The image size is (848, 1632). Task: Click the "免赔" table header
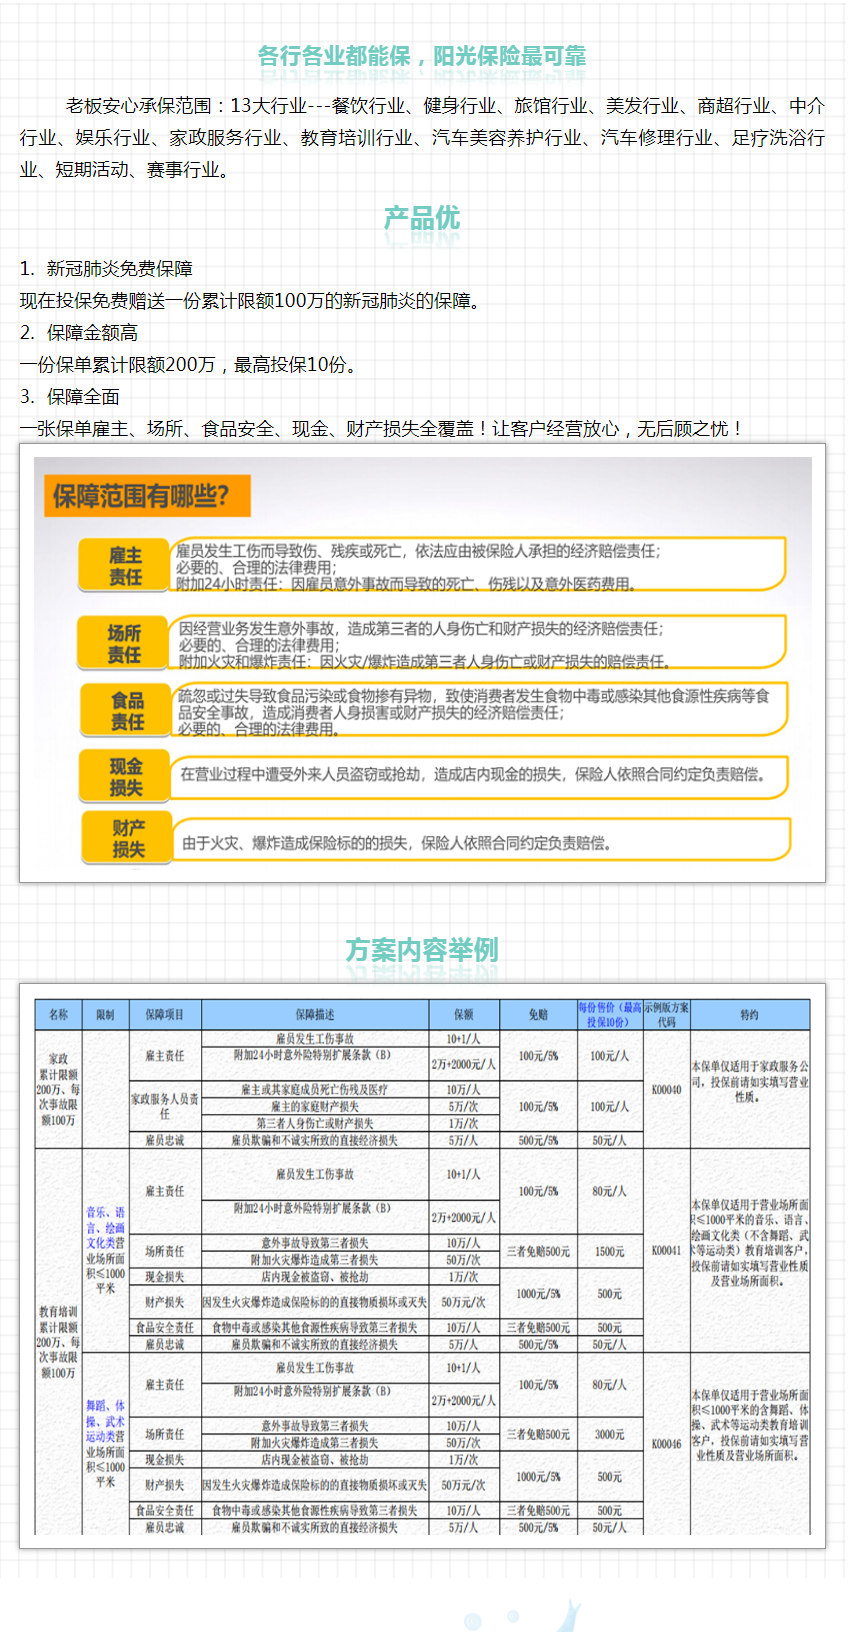pyautogui.click(x=539, y=1014)
